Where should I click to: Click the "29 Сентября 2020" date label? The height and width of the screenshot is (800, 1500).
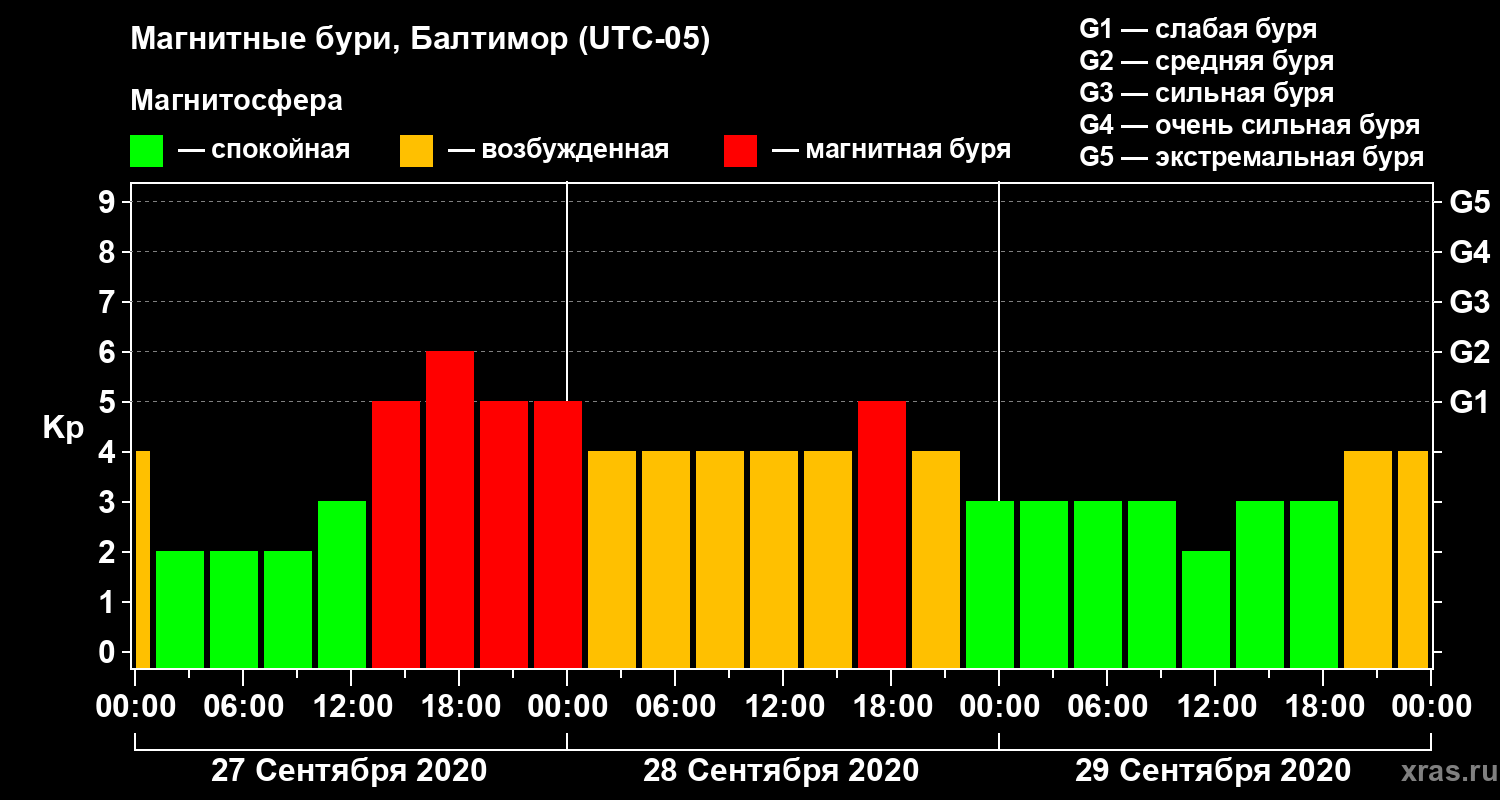1213,771
